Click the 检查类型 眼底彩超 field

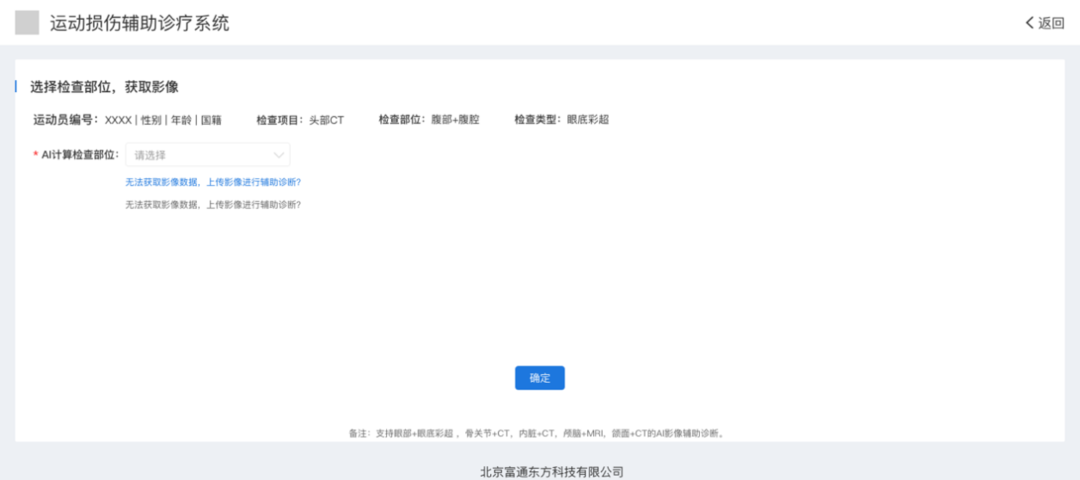click(561, 120)
